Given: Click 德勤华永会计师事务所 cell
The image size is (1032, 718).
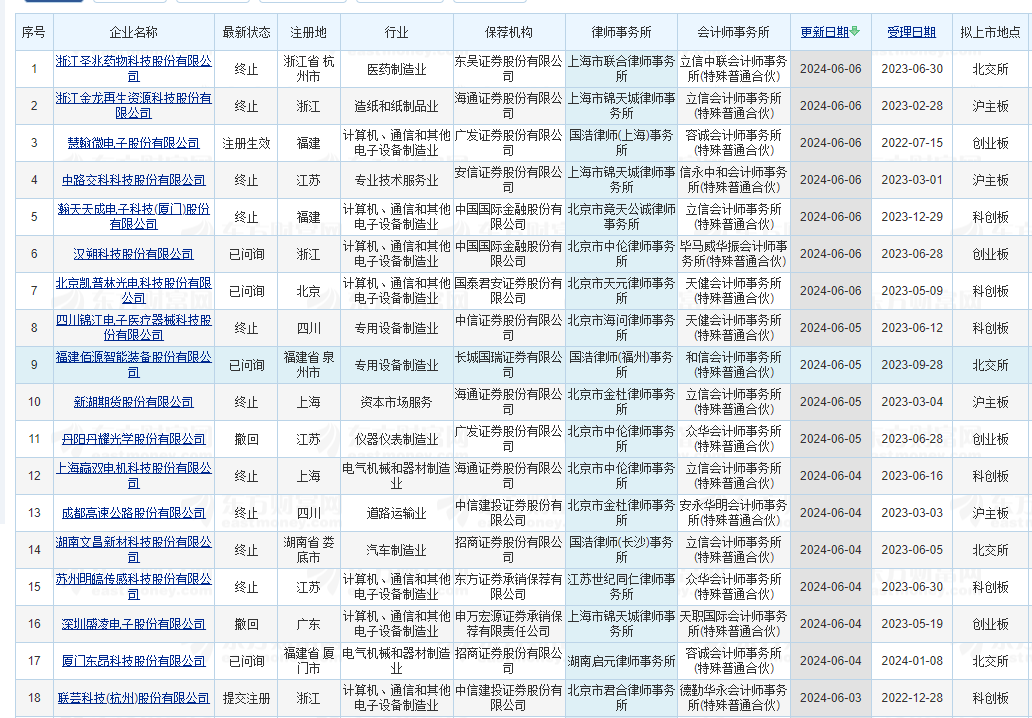Looking at the screenshot, I should click(x=734, y=698).
